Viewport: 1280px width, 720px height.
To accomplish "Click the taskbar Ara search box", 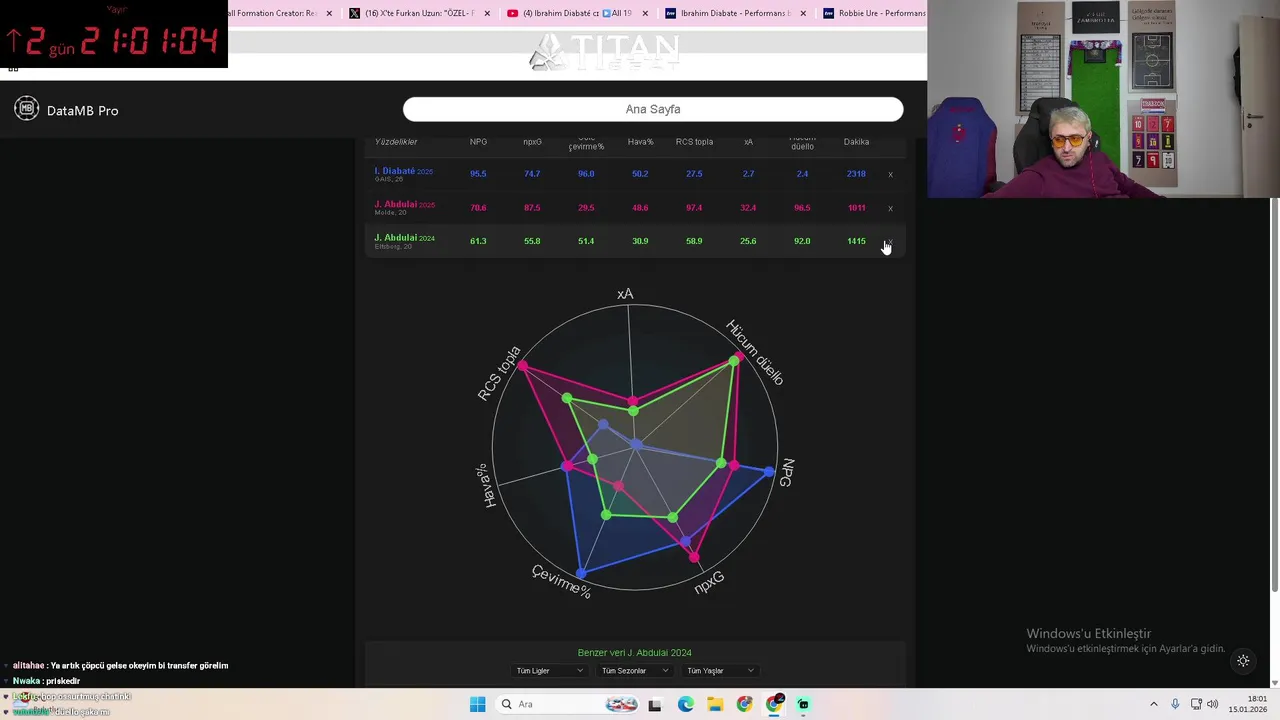I will tap(567, 704).
